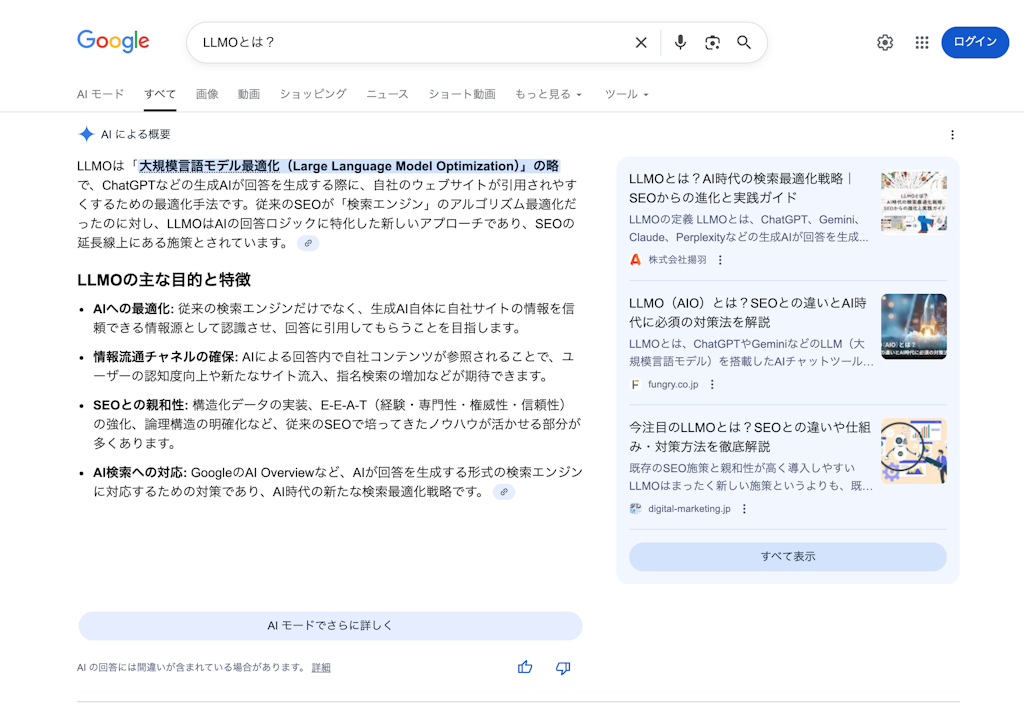
Task: Click the Google logo to return home
Action: (112, 41)
